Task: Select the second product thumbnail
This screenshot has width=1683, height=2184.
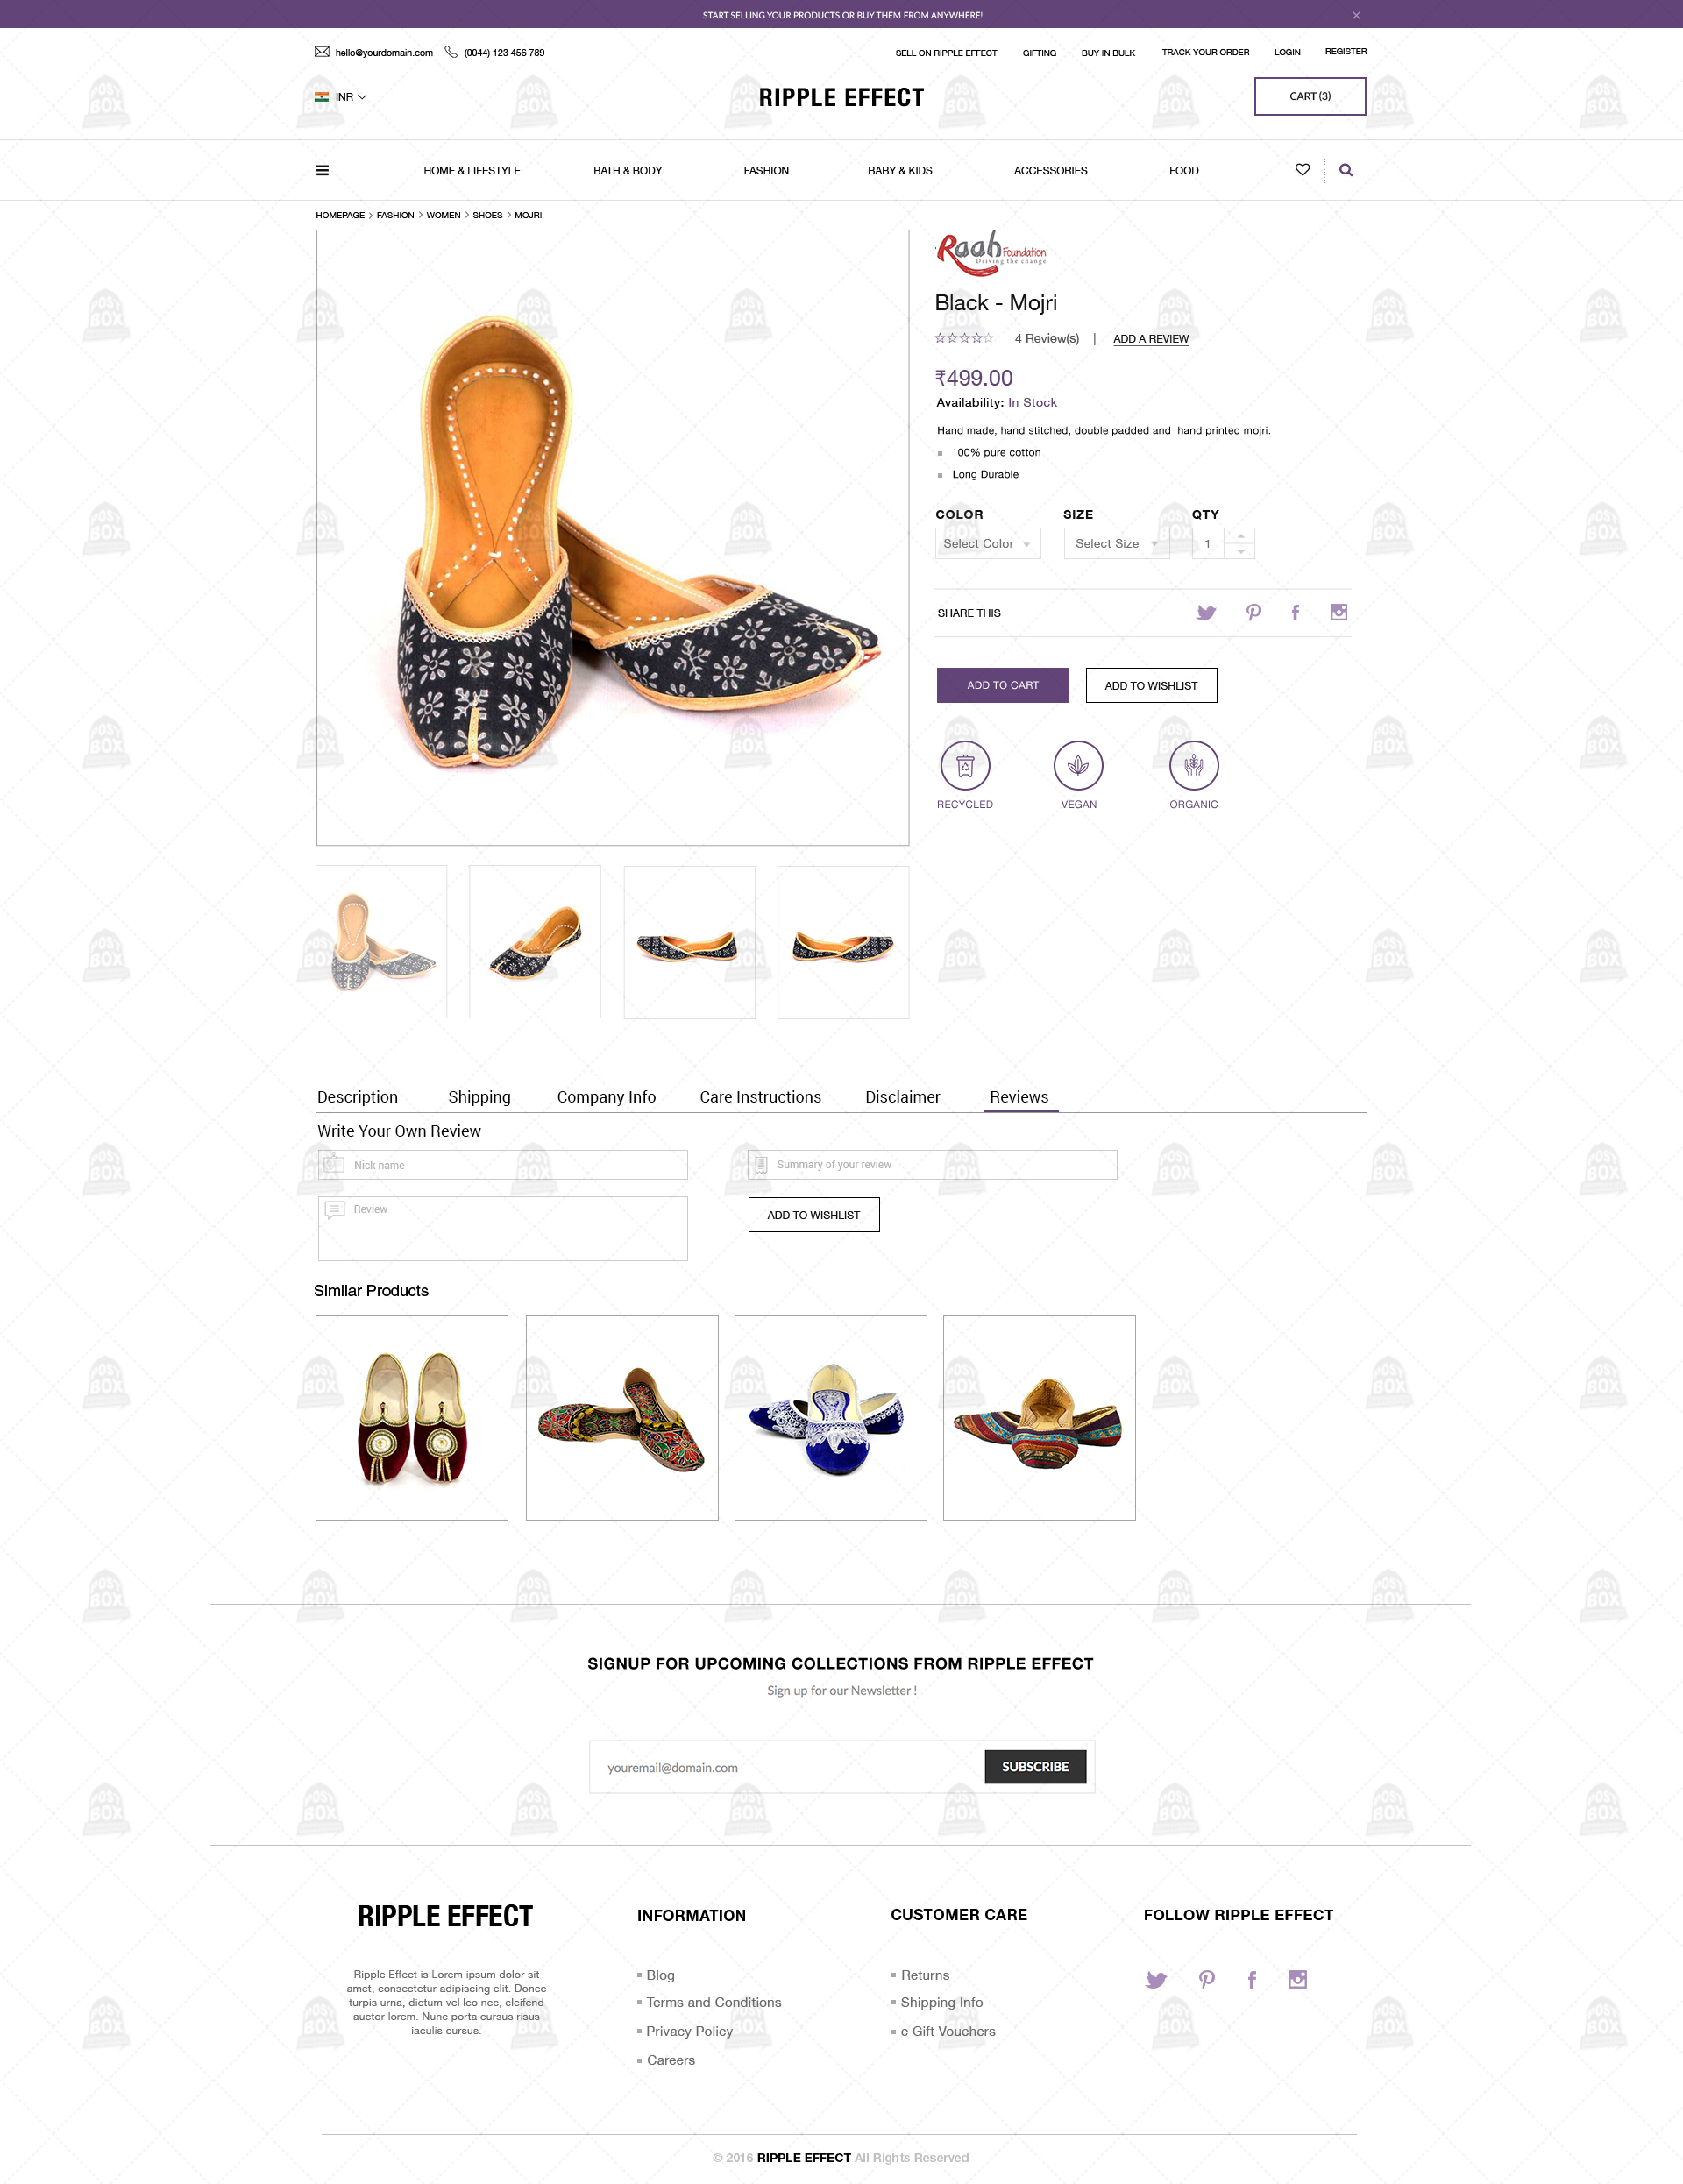Action: point(535,942)
